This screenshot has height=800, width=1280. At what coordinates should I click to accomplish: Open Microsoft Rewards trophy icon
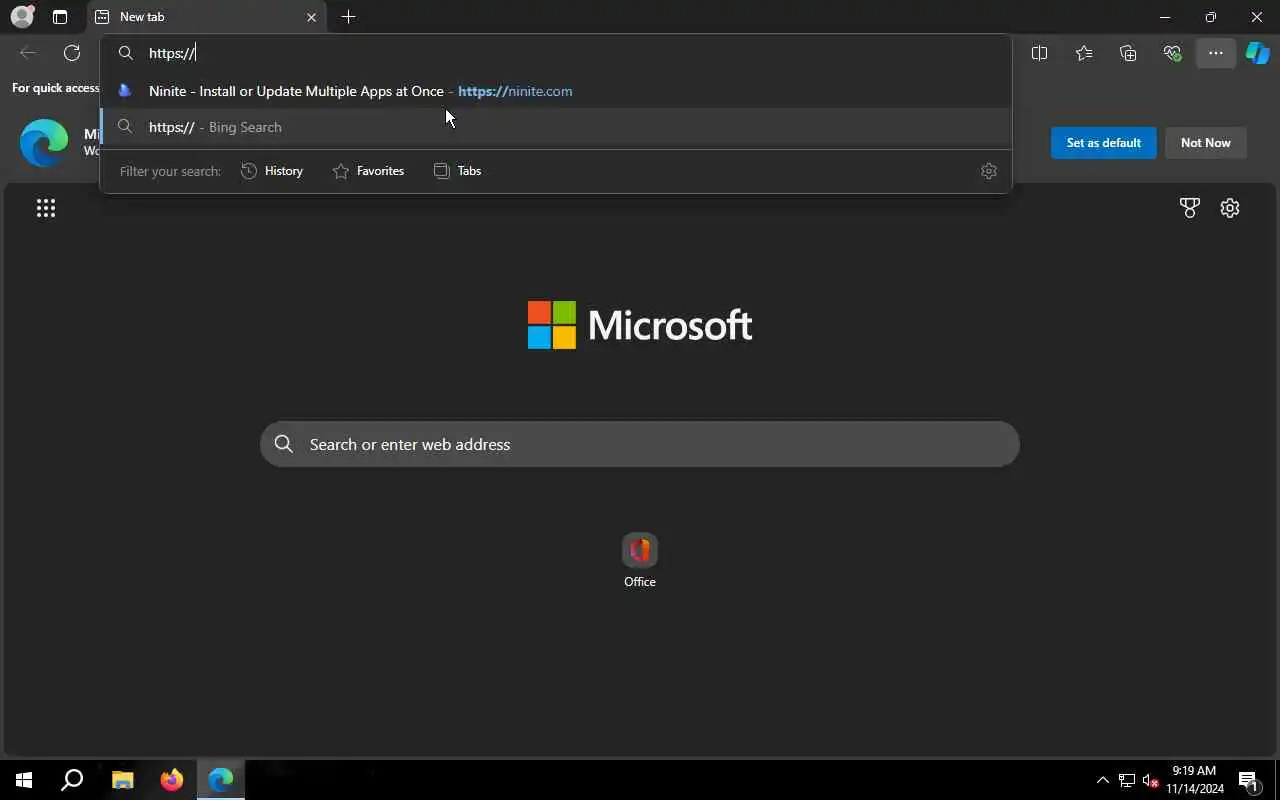[1189, 208]
